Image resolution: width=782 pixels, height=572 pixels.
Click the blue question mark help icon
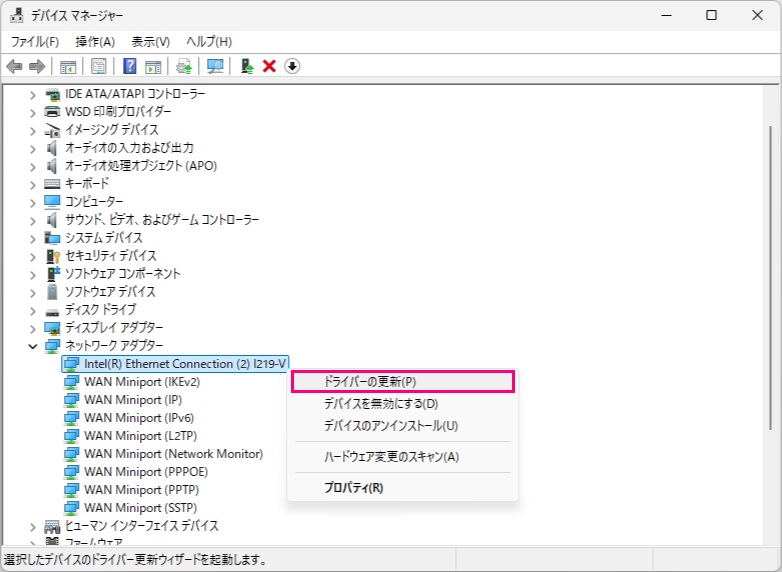point(130,66)
